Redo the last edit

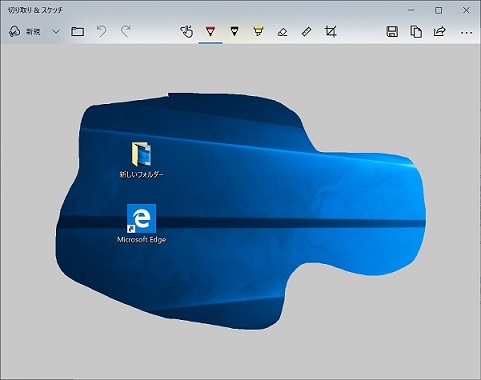point(126,32)
